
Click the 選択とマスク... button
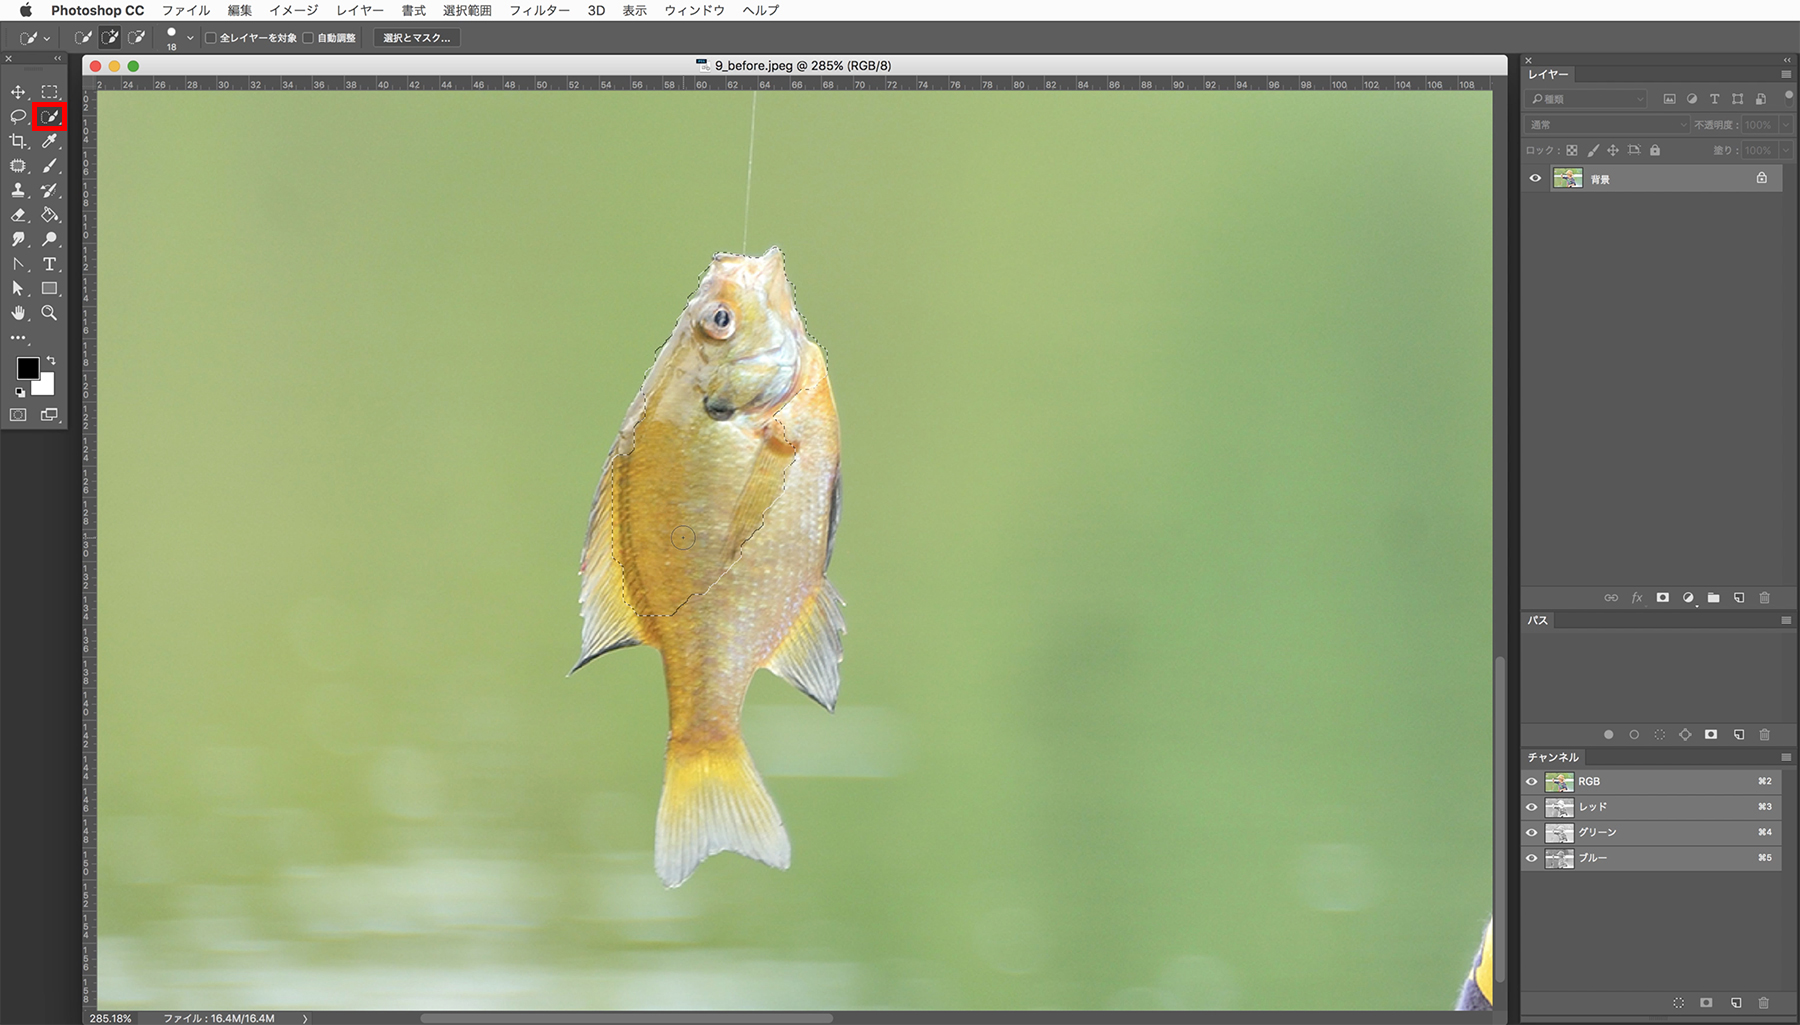(416, 38)
